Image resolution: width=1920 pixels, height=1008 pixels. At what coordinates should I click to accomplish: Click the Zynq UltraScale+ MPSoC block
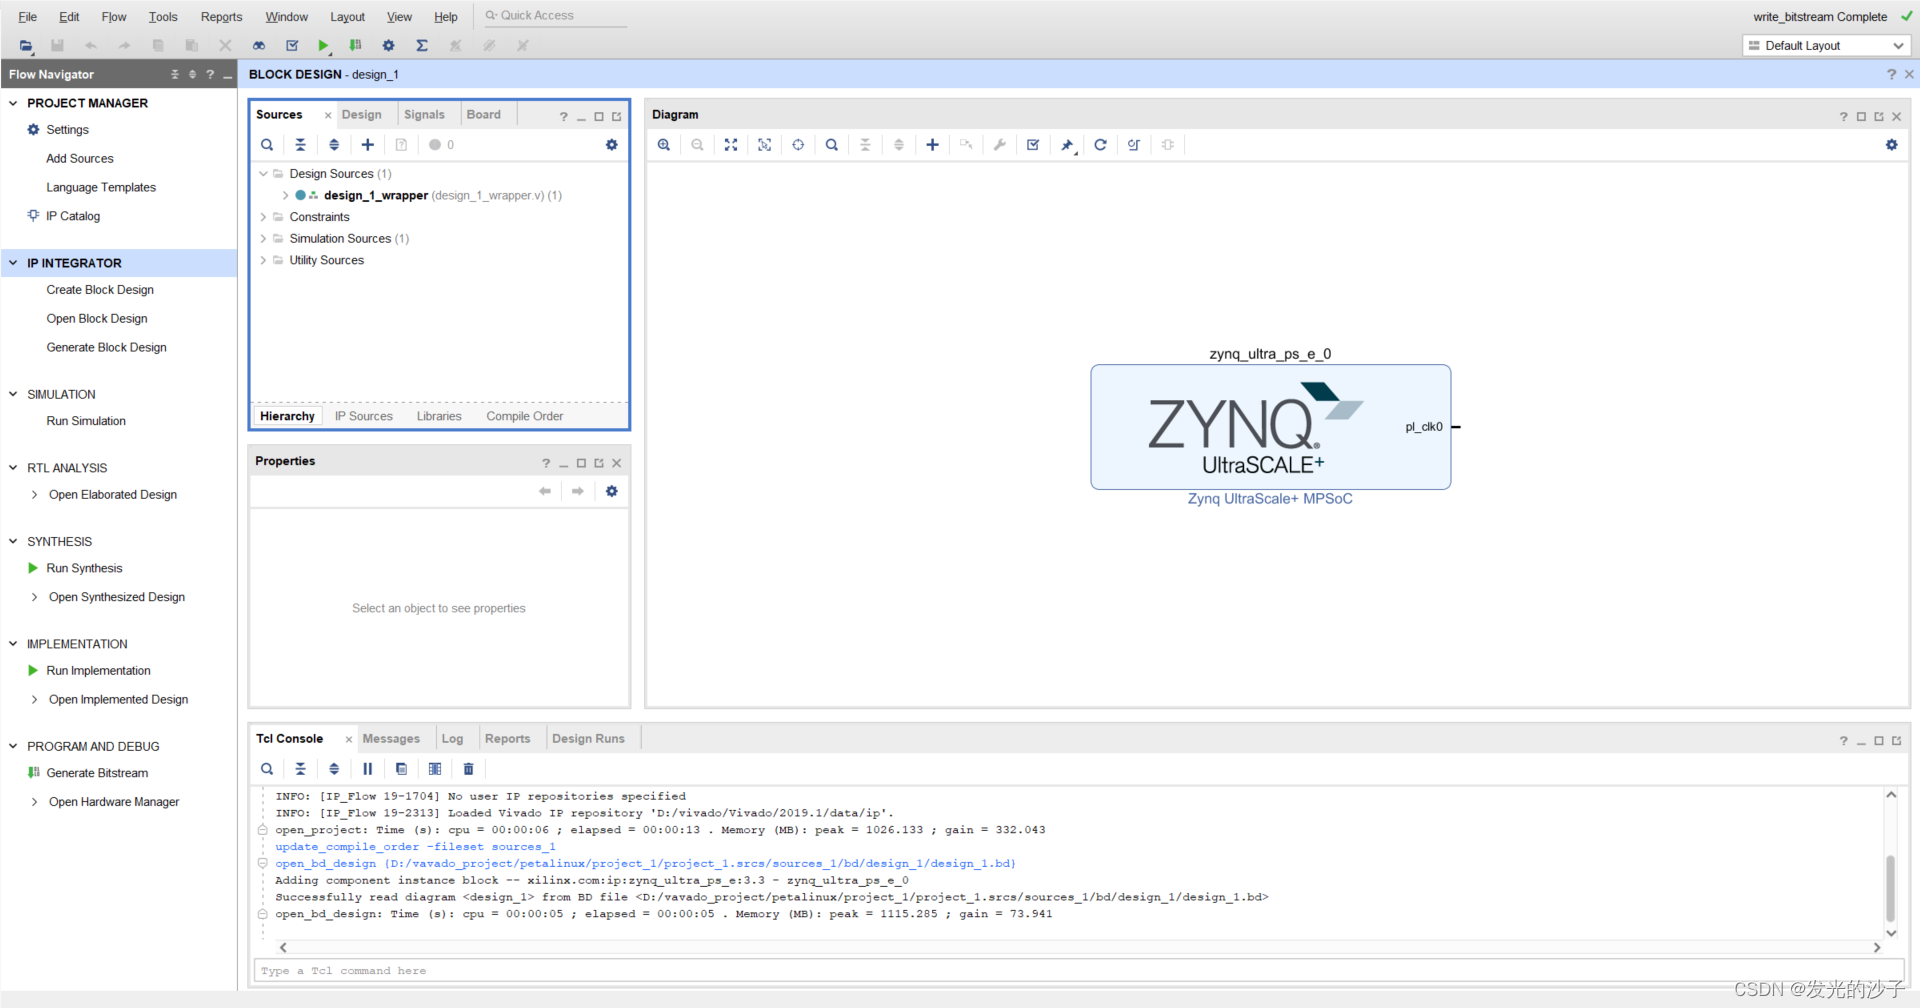(x=1270, y=427)
